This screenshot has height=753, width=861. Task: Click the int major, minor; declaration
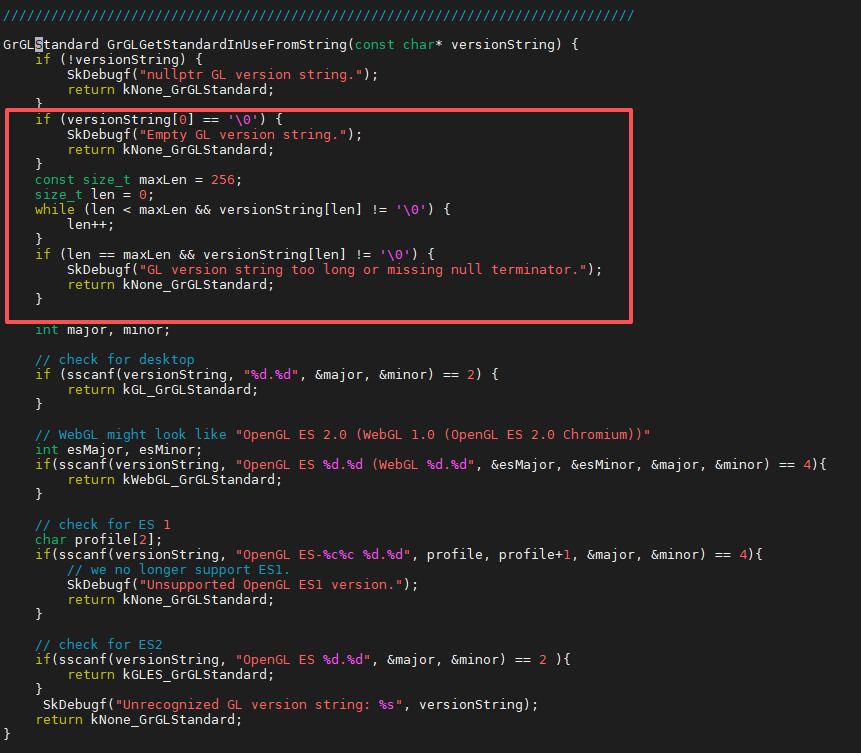coord(103,330)
